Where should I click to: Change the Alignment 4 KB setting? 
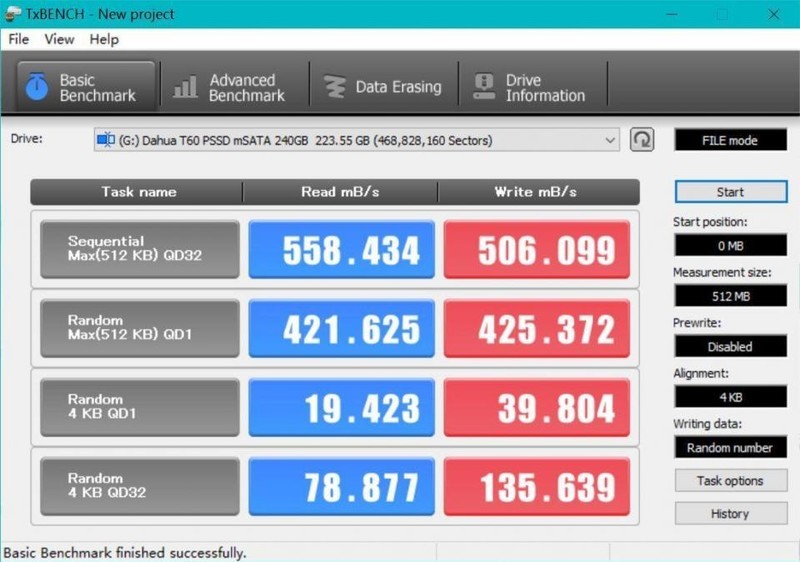click(731, 397)
